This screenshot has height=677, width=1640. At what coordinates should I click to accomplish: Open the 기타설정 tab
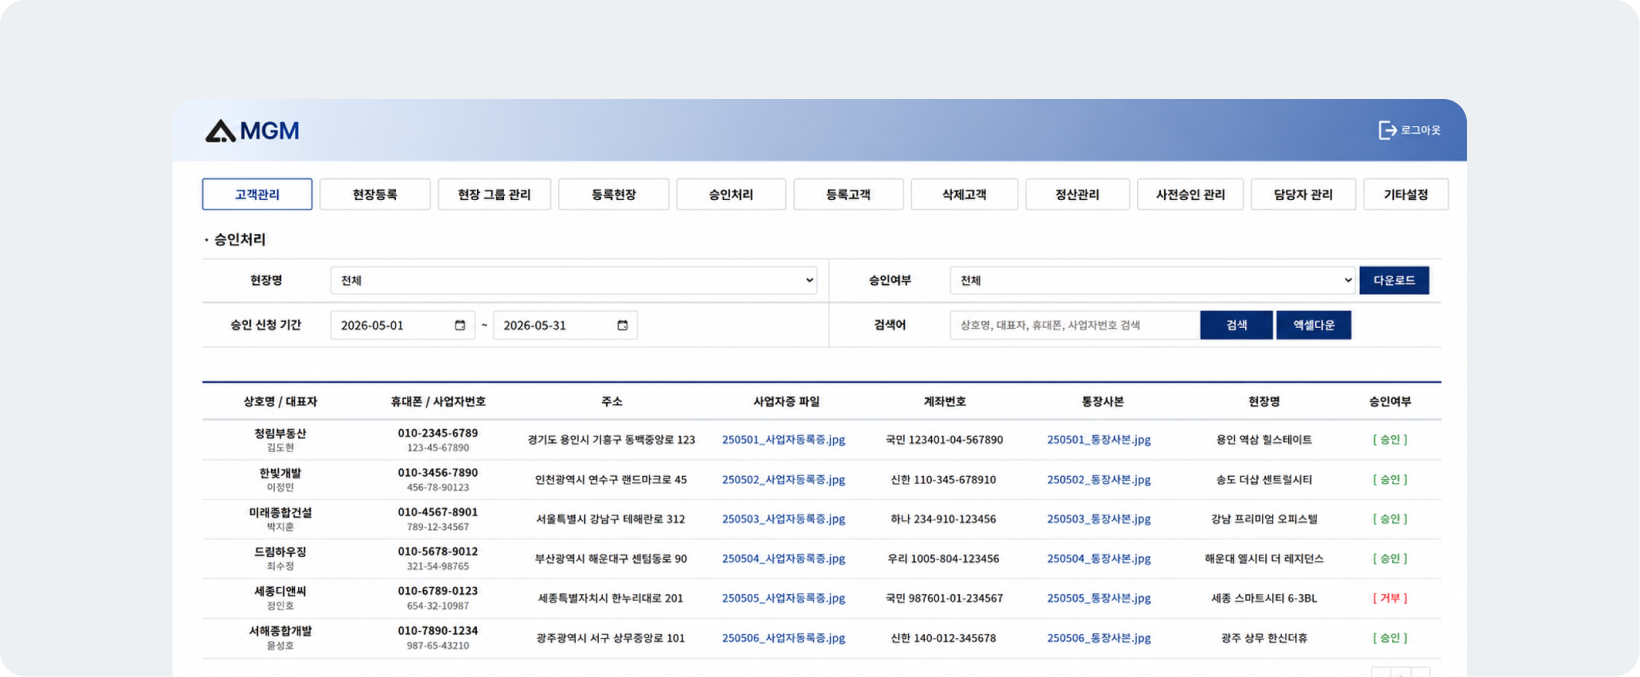point(1406,194)
